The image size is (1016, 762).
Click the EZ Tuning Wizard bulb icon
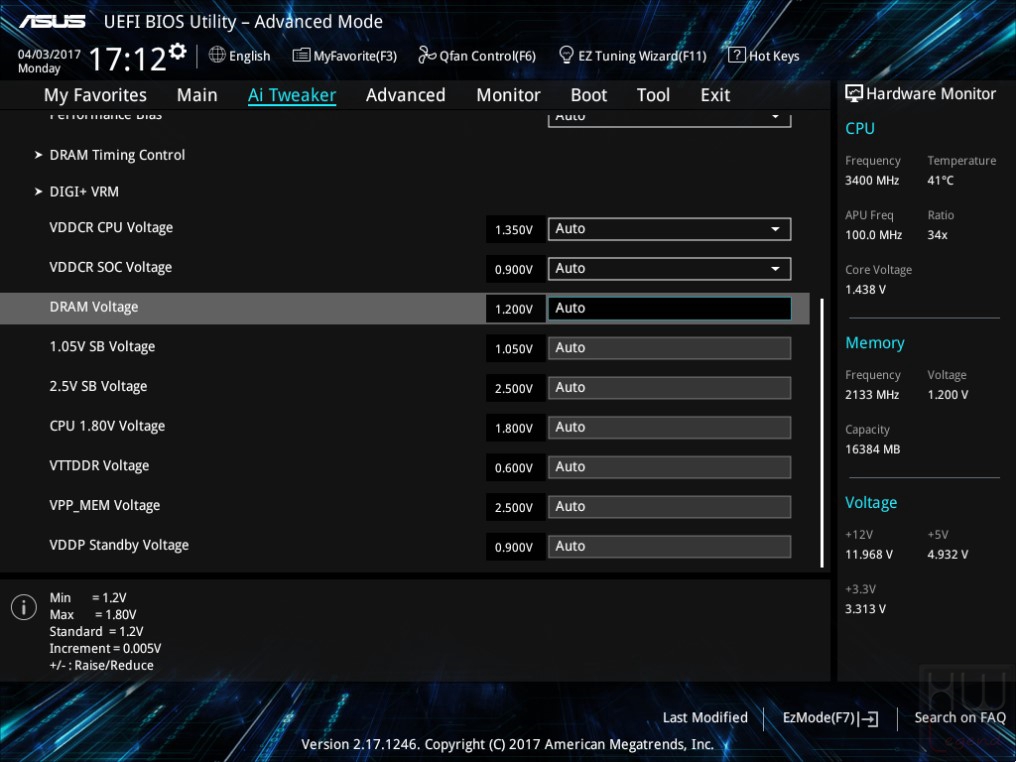pyautogui.click(x=566, y=55)
